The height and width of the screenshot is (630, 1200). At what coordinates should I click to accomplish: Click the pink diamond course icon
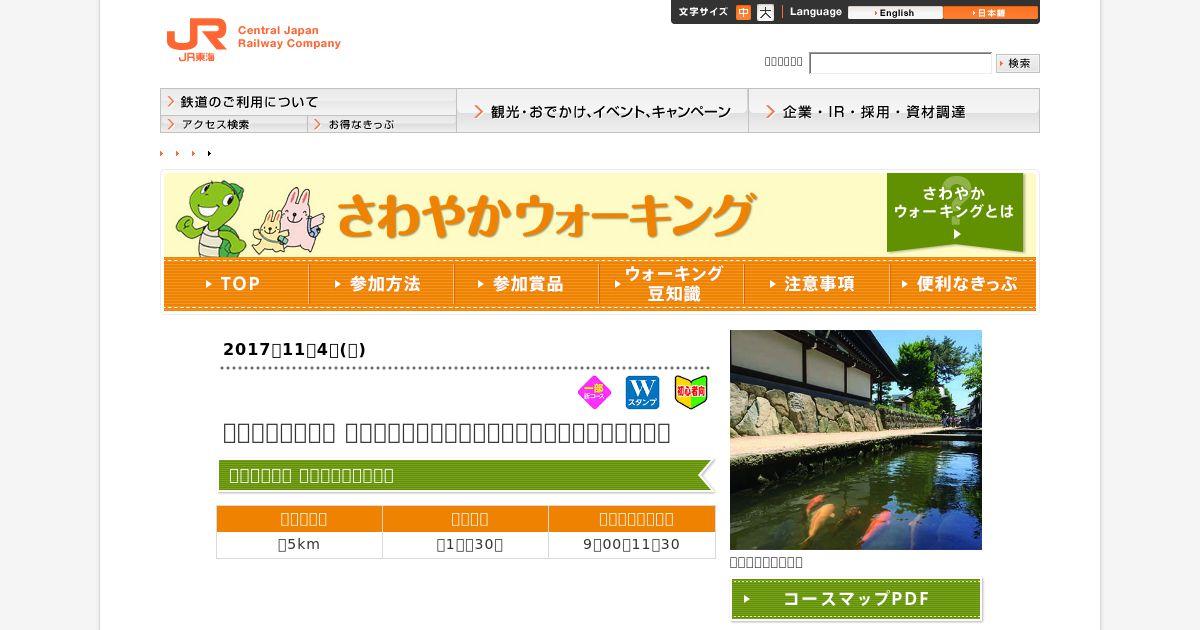pyautogui.click(x=595, y=392)
